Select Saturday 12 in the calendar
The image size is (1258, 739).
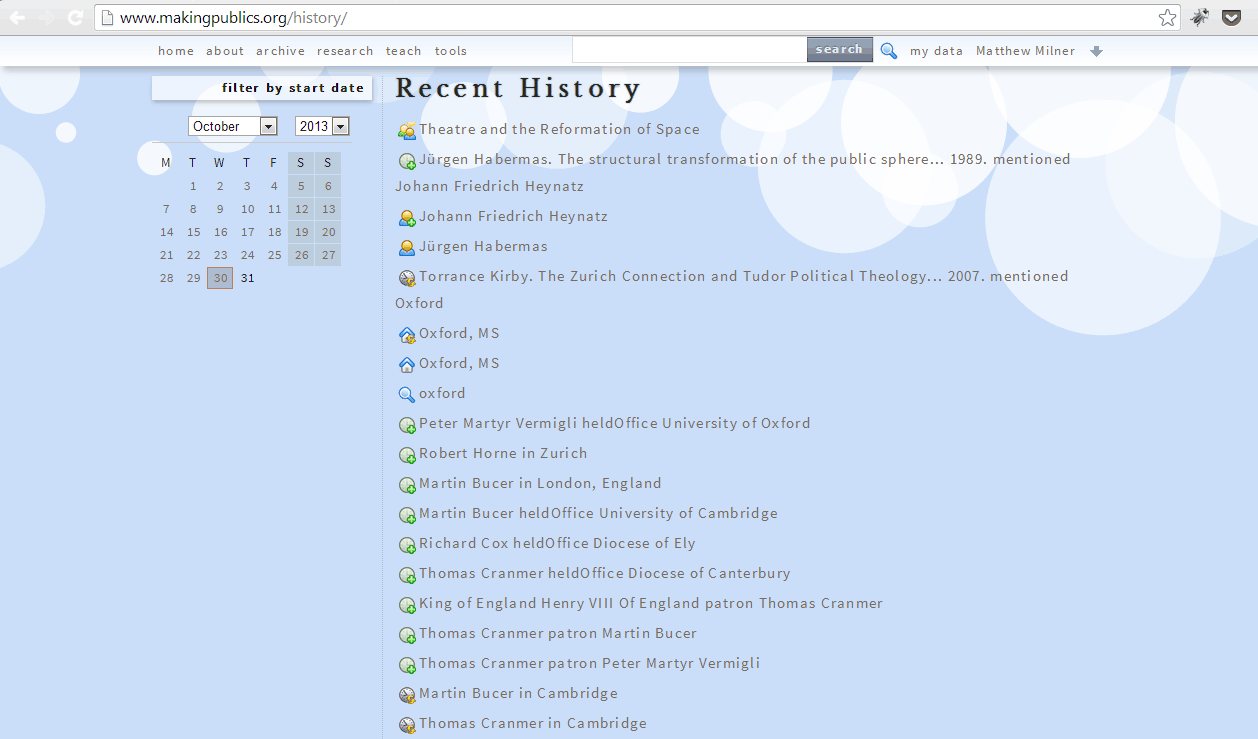point(301,209)
